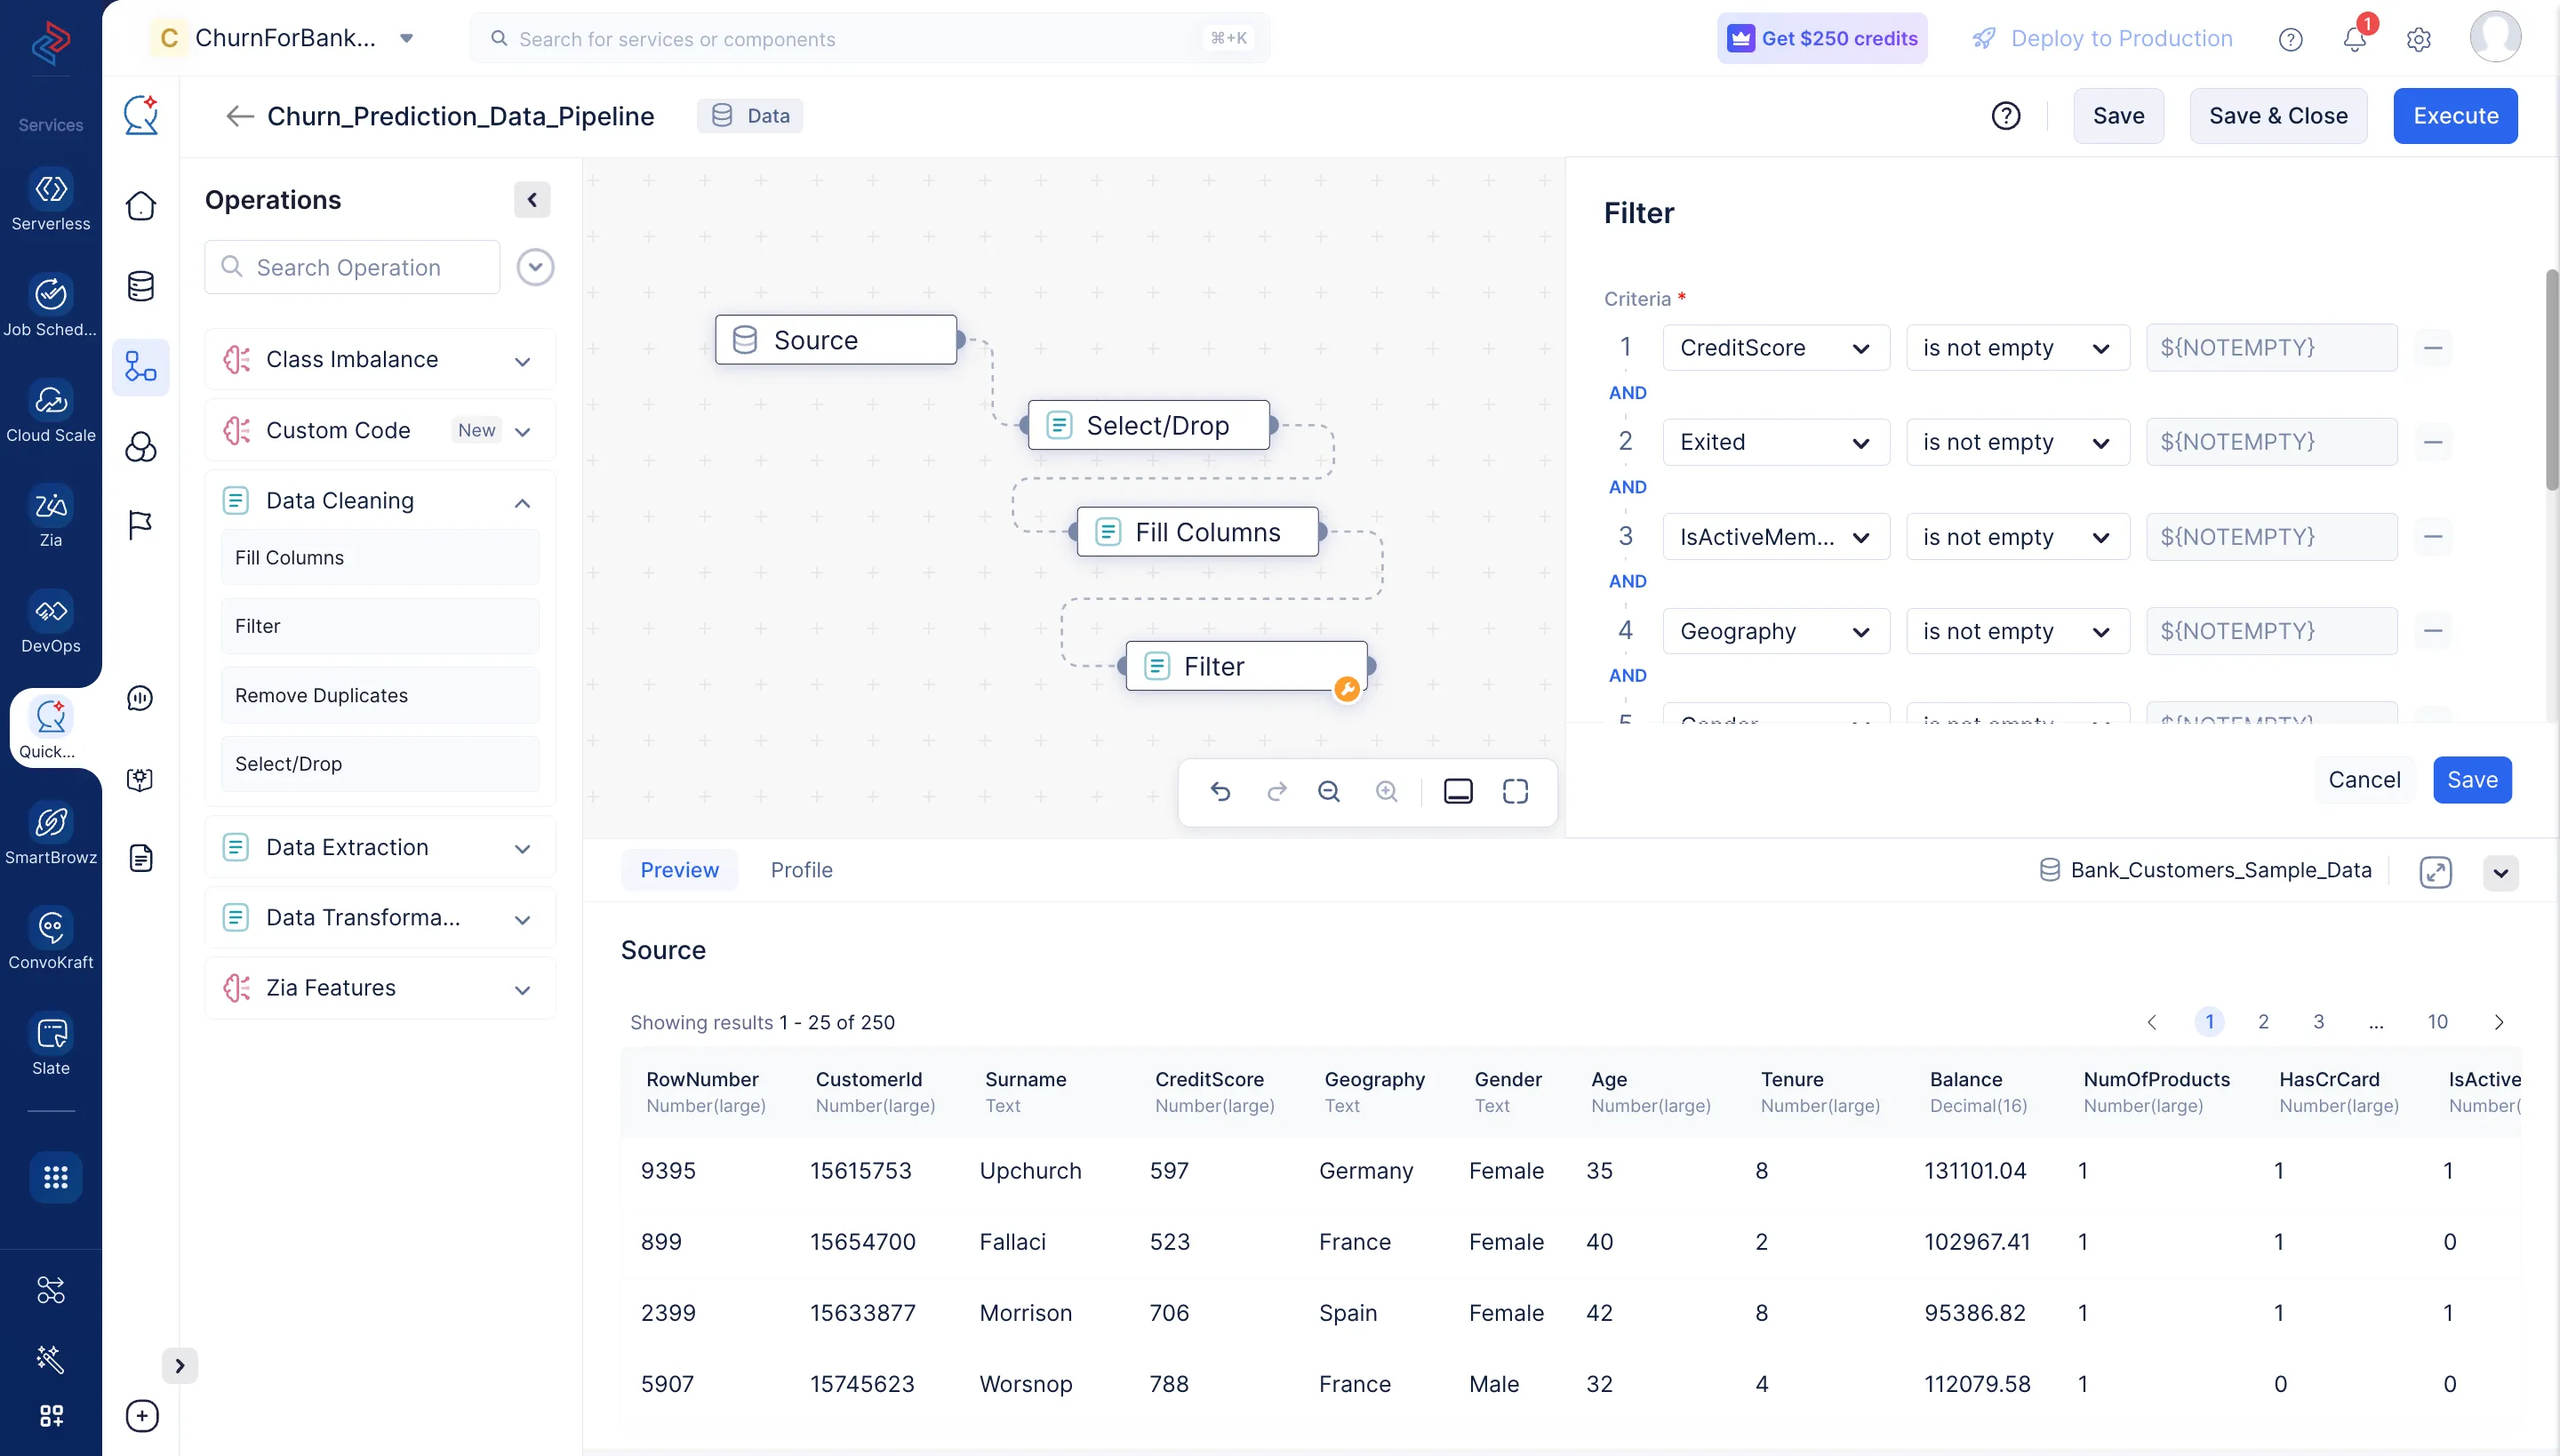Image resolution: width=2560 pixels, height=1456 pixels.
Task: Click Save & Close
Action: [2278, 115]
